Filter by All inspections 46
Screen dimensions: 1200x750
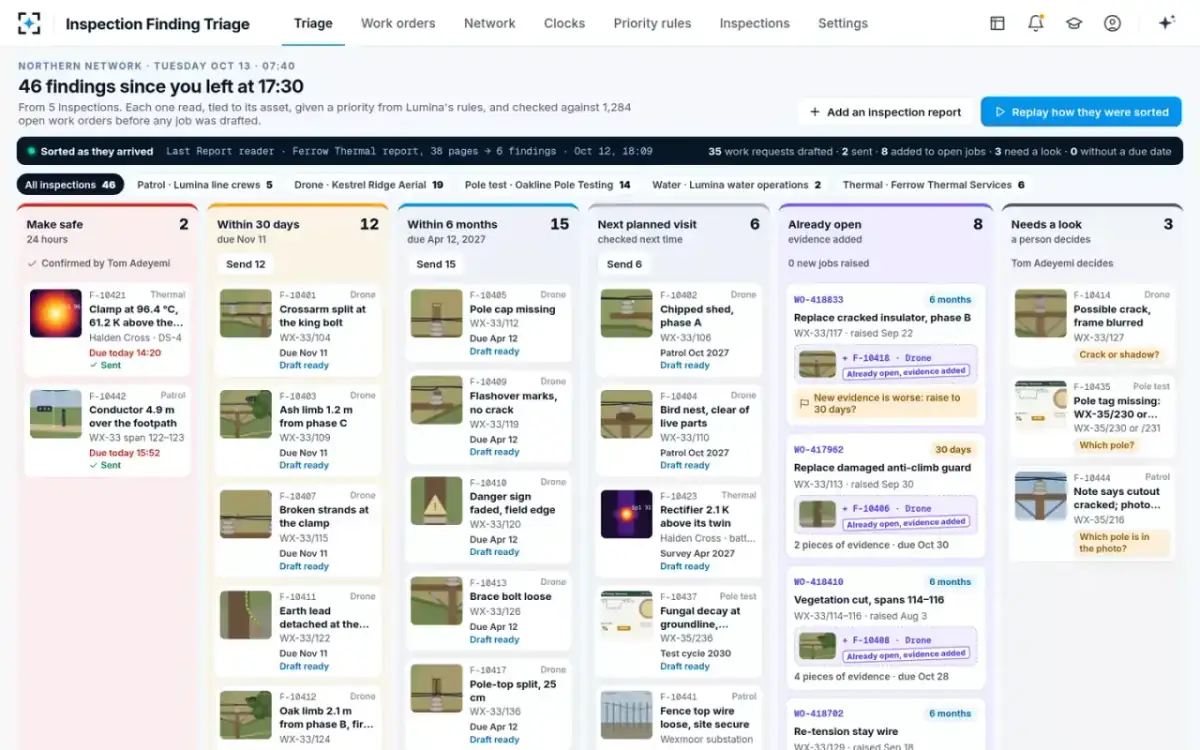pyautogui.click(x=70, y=185)
